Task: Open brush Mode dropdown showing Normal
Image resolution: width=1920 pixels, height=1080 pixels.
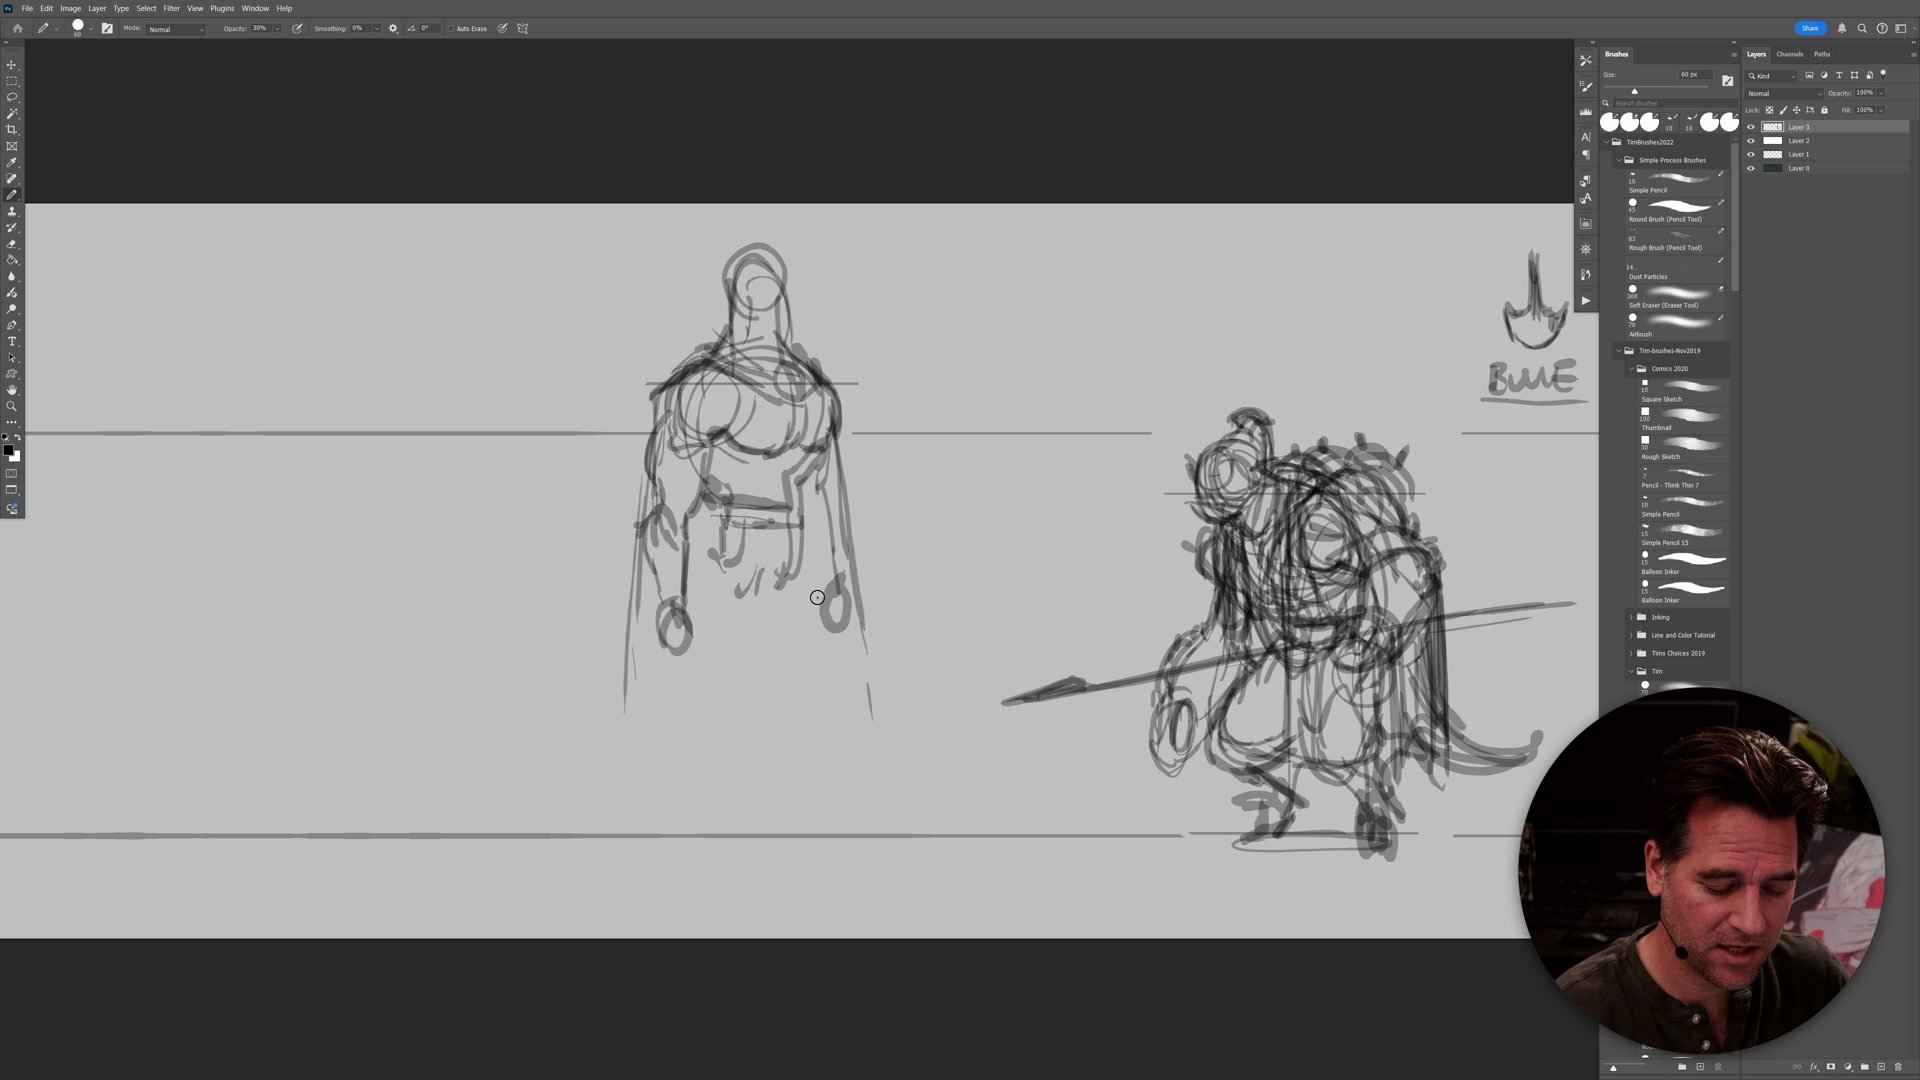Action: 176,29
